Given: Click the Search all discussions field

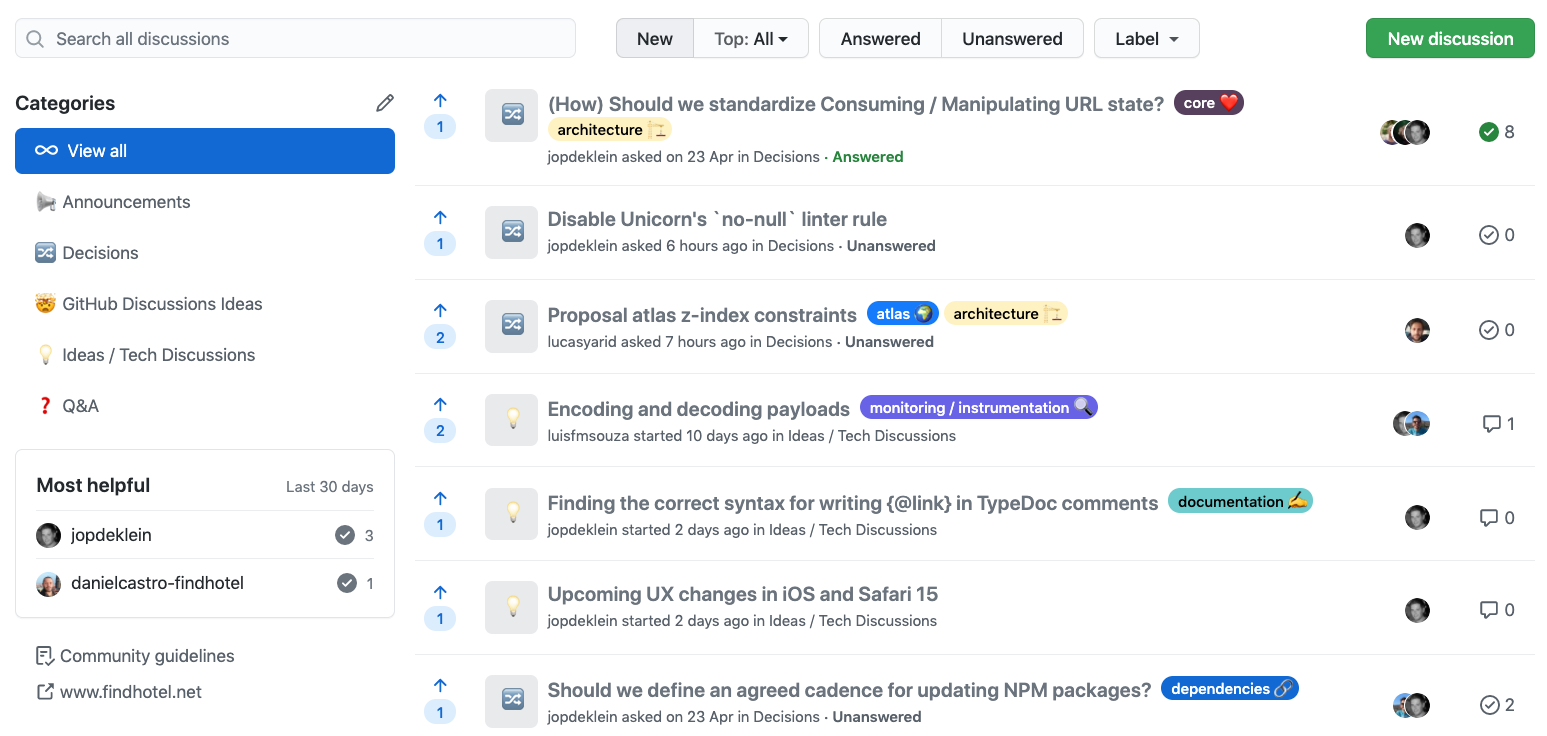Looking at the screenshot, I should point(295,39).
